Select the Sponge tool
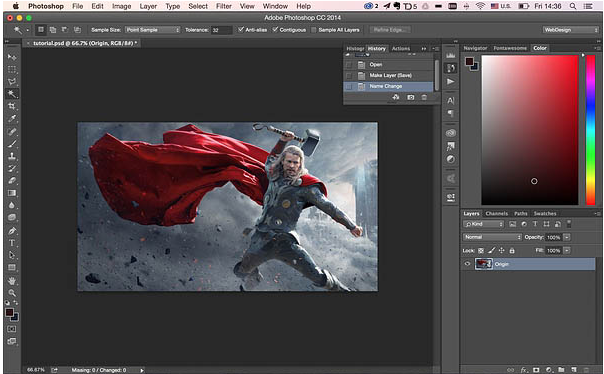604x374 pixels. click(12, 218)
